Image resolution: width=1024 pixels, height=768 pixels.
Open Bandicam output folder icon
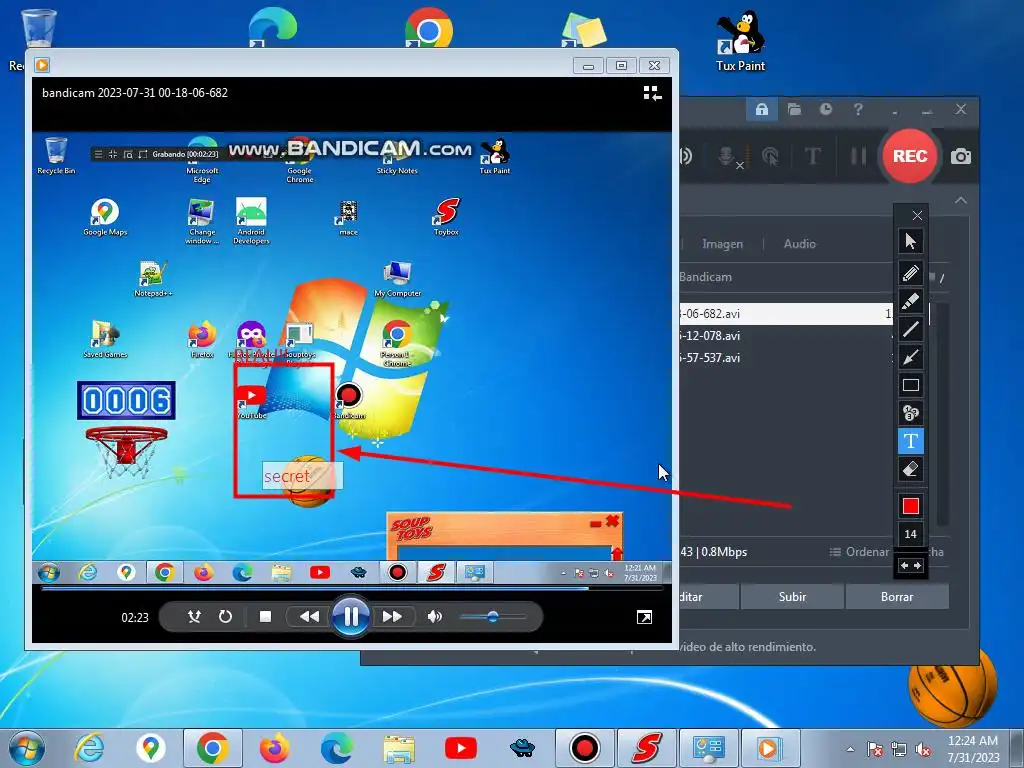click(x=794, y=109)
